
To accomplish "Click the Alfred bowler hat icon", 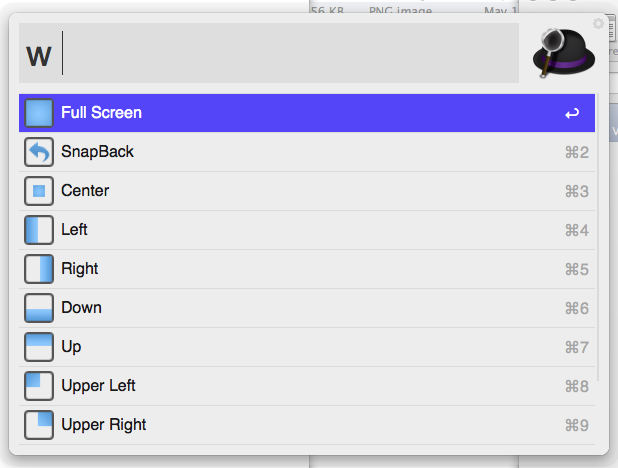I will (564, 53).
